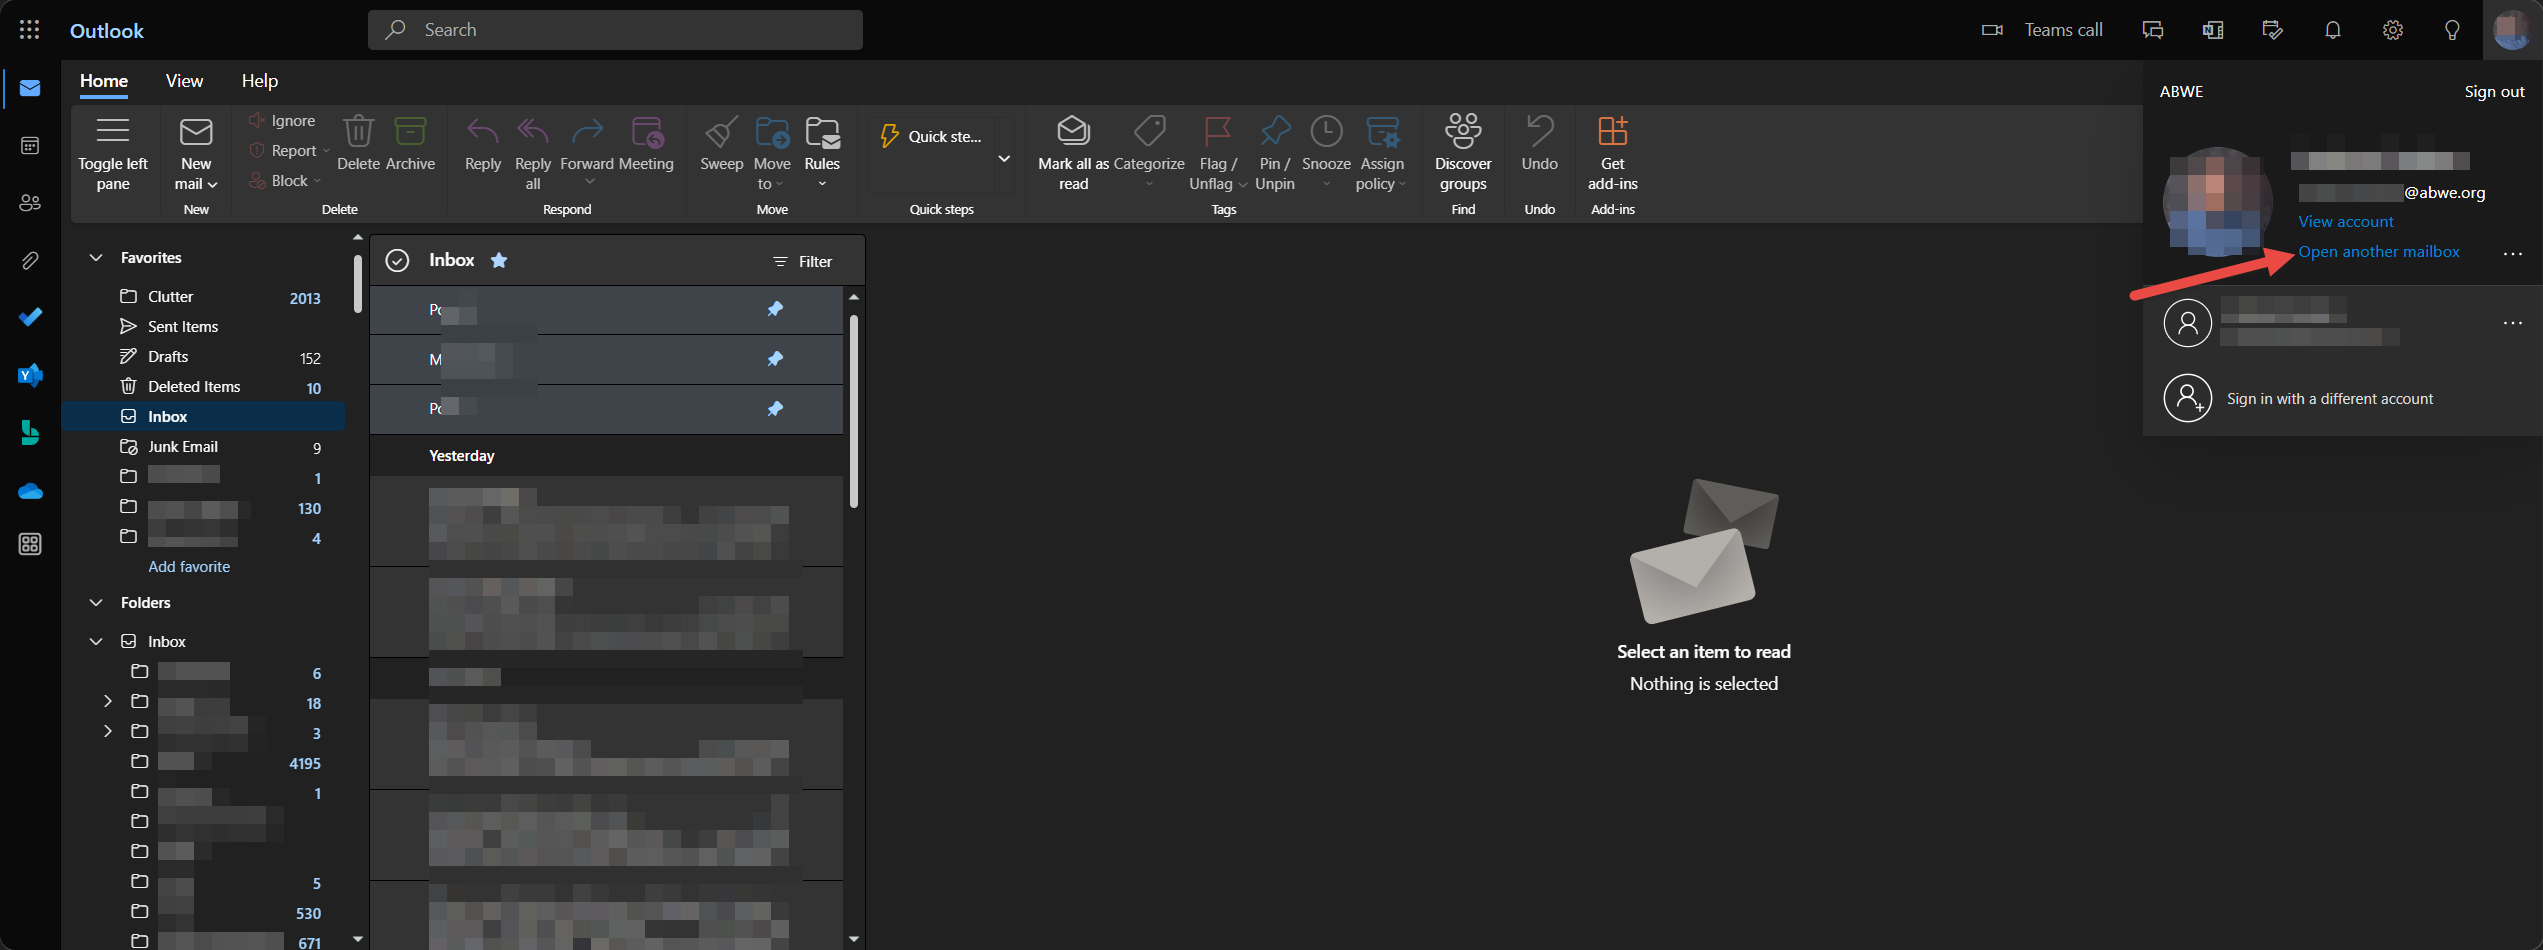Toggle select all messages circle
Image resolution: width=2543 pixels, height=950 pixels.
point(397,260)
